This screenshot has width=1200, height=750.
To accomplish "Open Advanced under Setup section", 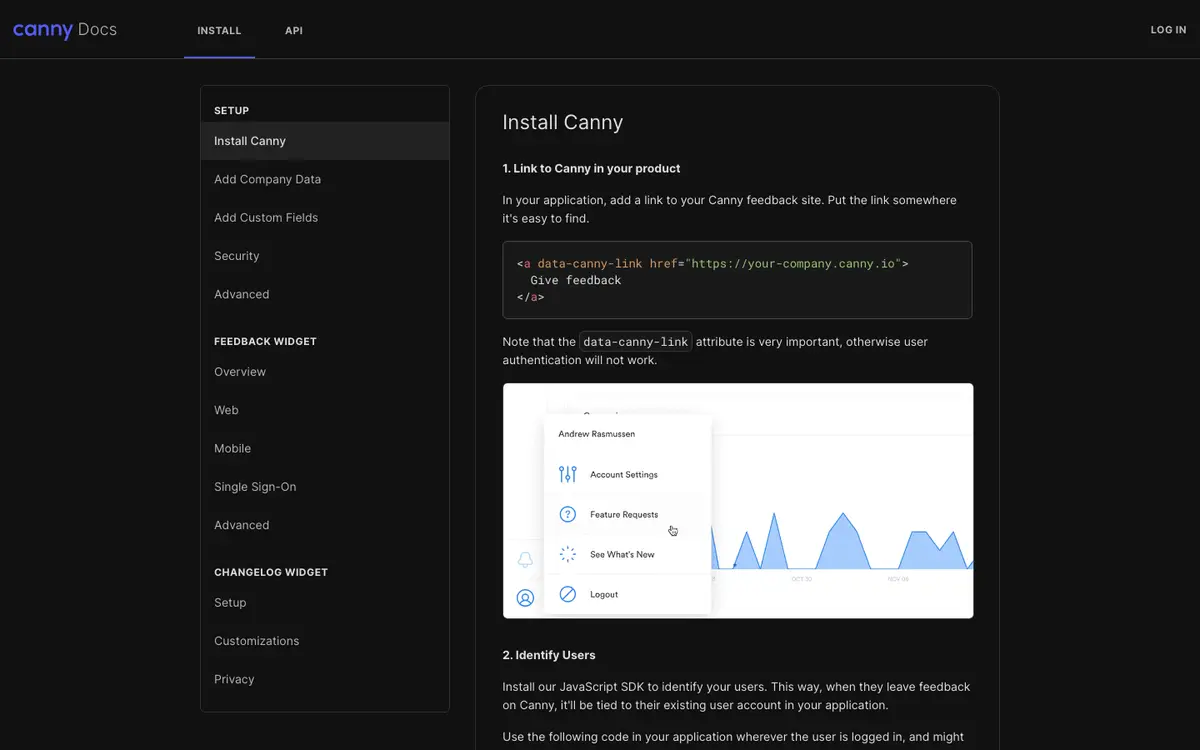I will click(x=325, y=294).
